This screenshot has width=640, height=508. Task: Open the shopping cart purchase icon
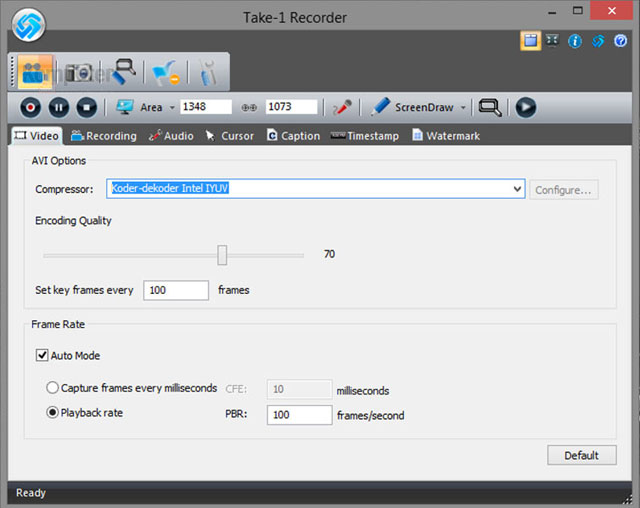(165, 73)
